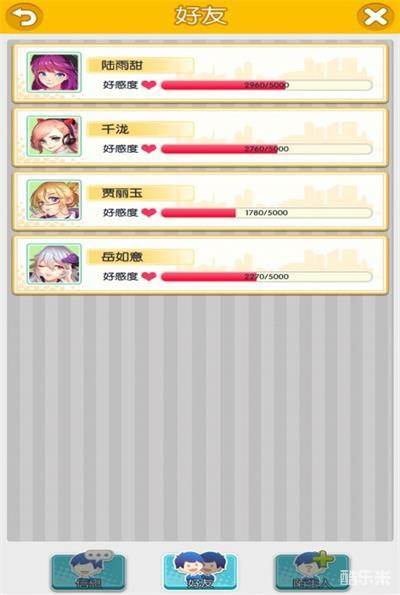Open 陆雨甜's purple-haired avatar
This screenshot has width=400, height=595.
tap(54, 72)
